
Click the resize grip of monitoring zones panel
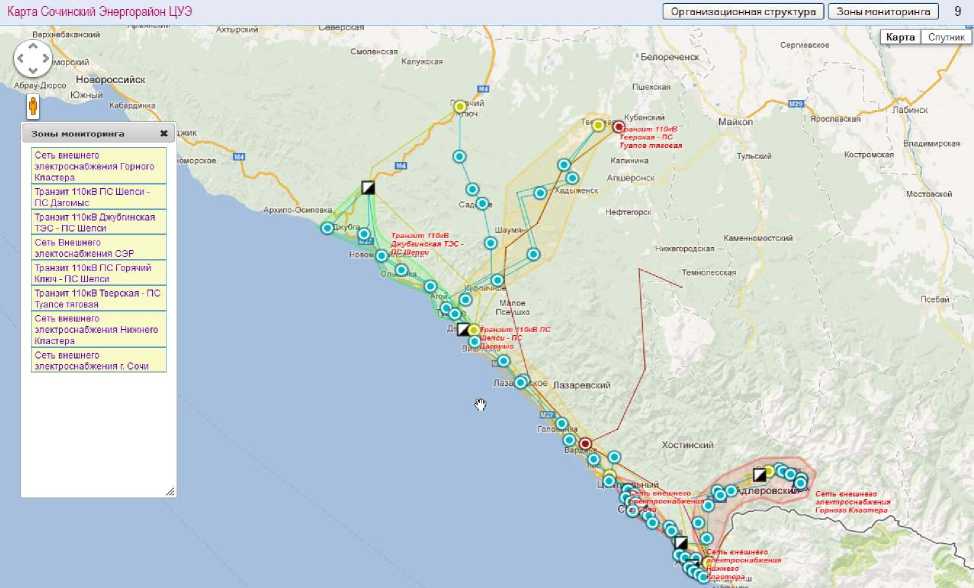pyautogui.click(x=169, y=491)
